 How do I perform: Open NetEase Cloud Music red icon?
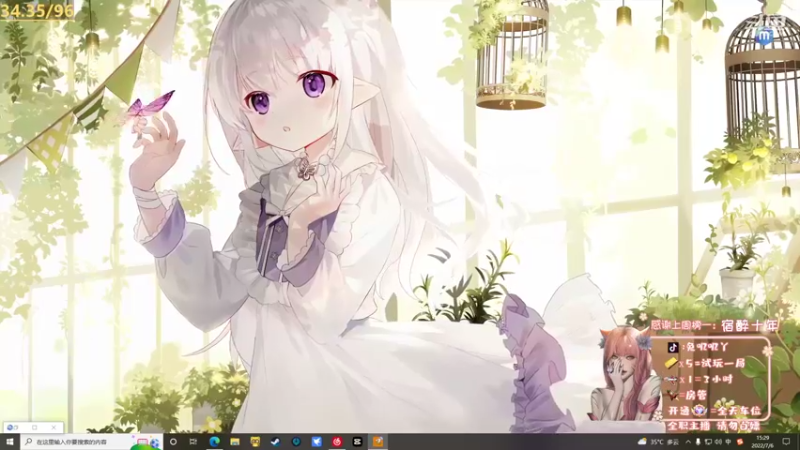(337, 441)
